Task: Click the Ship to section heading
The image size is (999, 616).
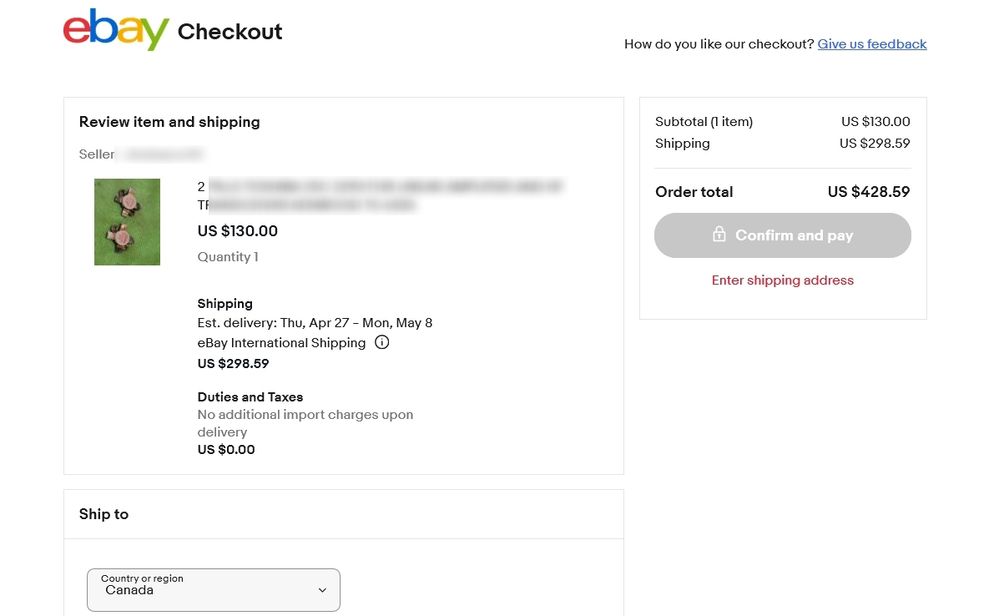Action: tap(104, 514)
